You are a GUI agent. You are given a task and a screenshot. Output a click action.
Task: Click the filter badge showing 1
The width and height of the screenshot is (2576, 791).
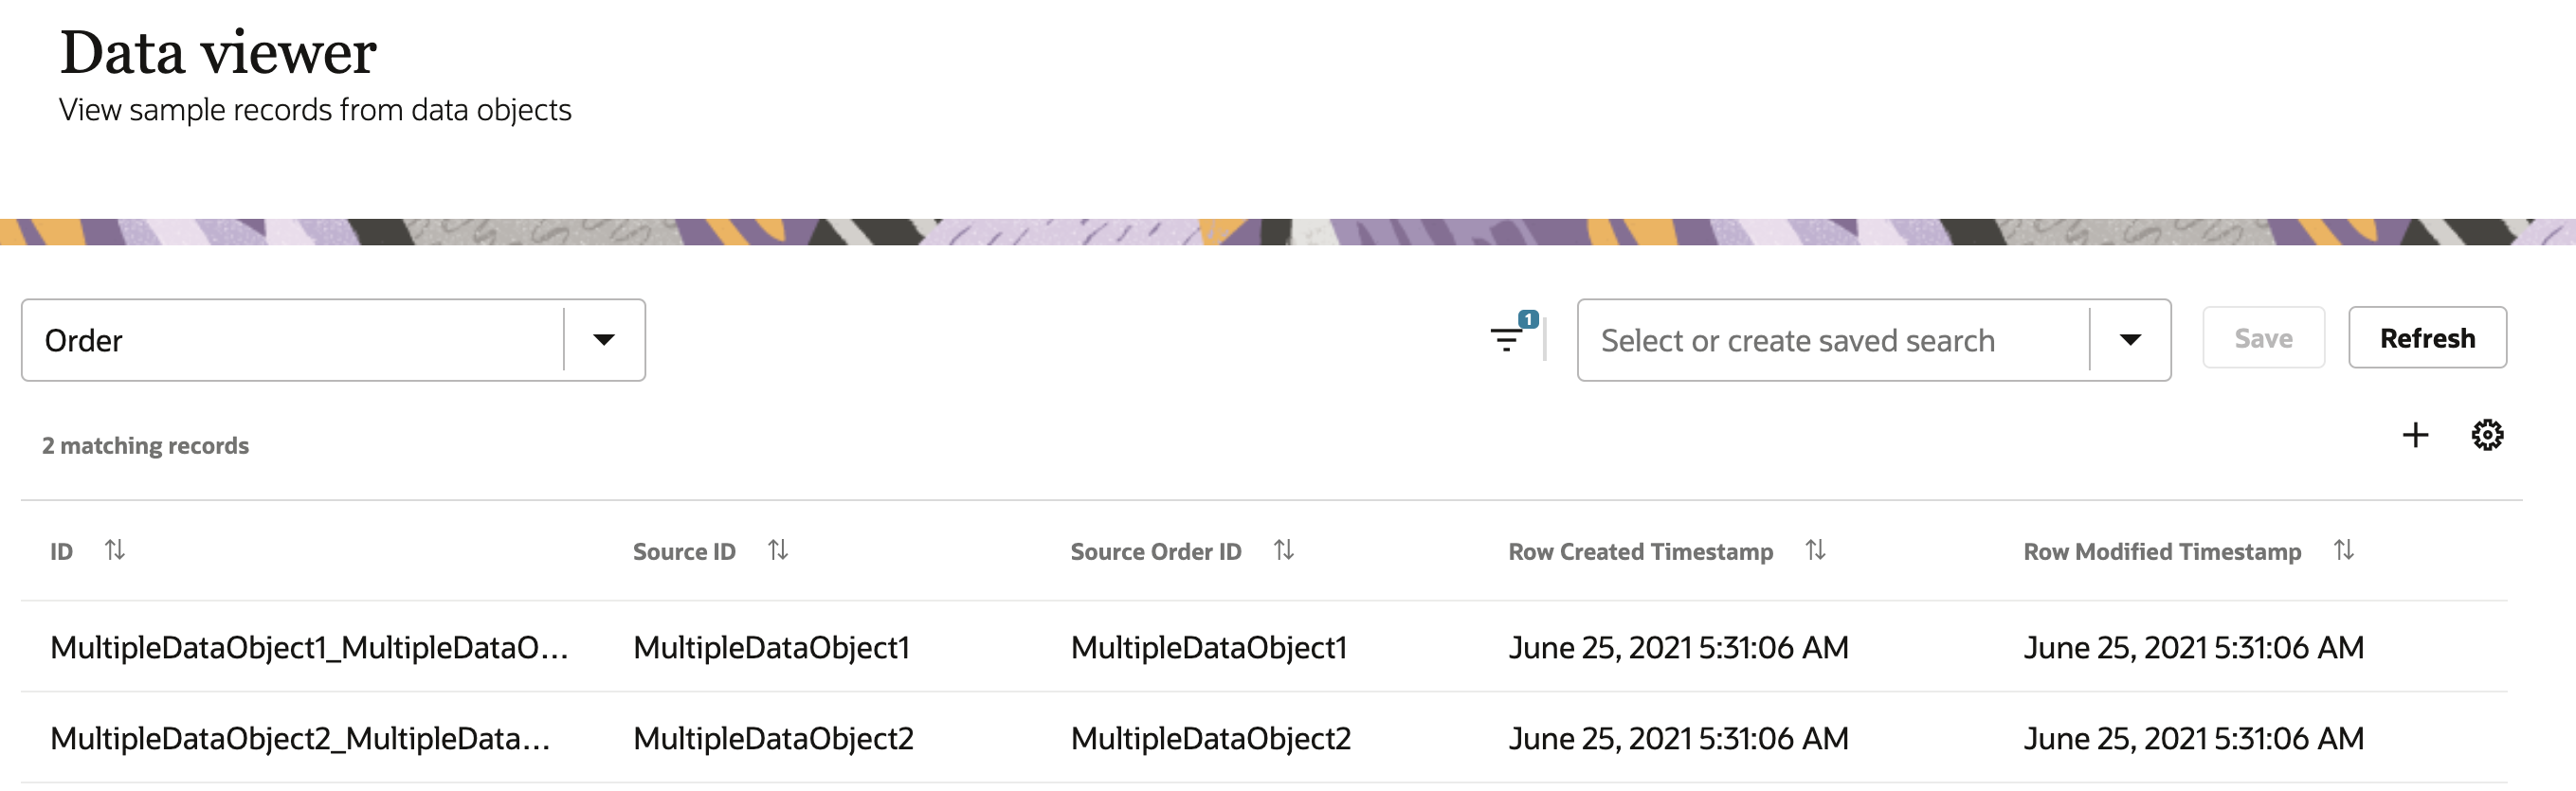(x=1528, y=318)
